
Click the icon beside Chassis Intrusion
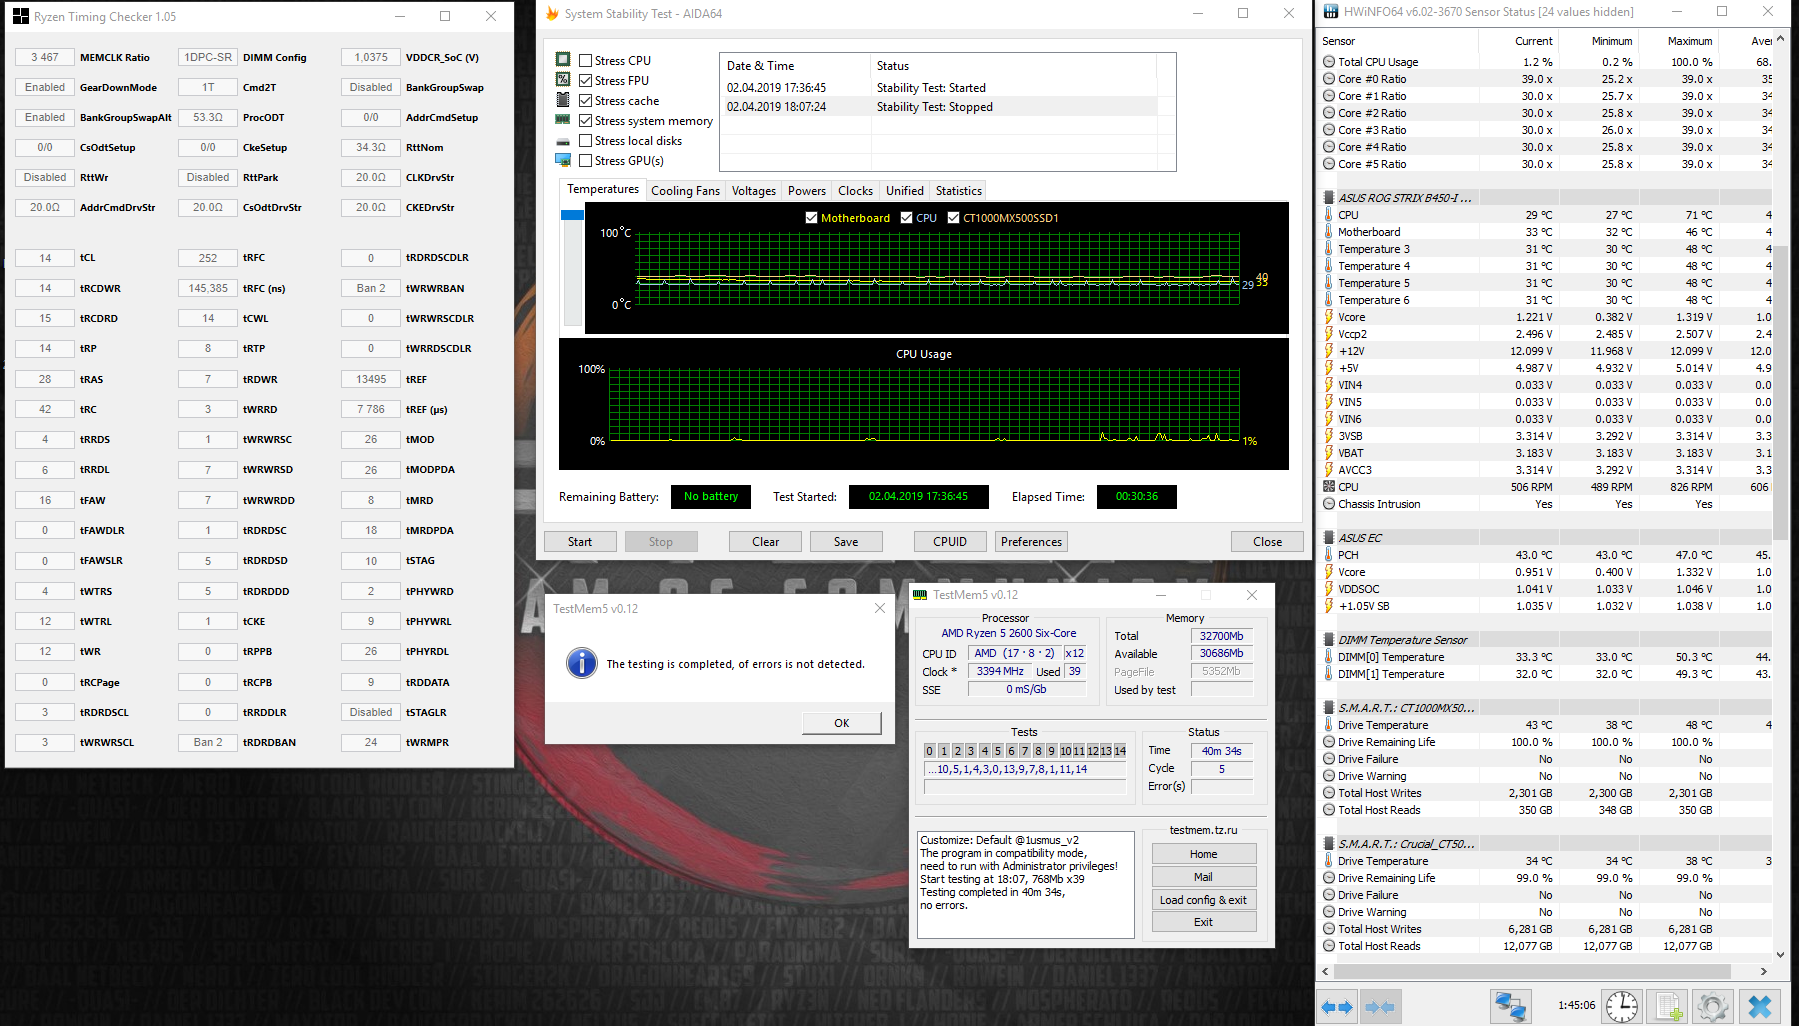[1329, 504]
